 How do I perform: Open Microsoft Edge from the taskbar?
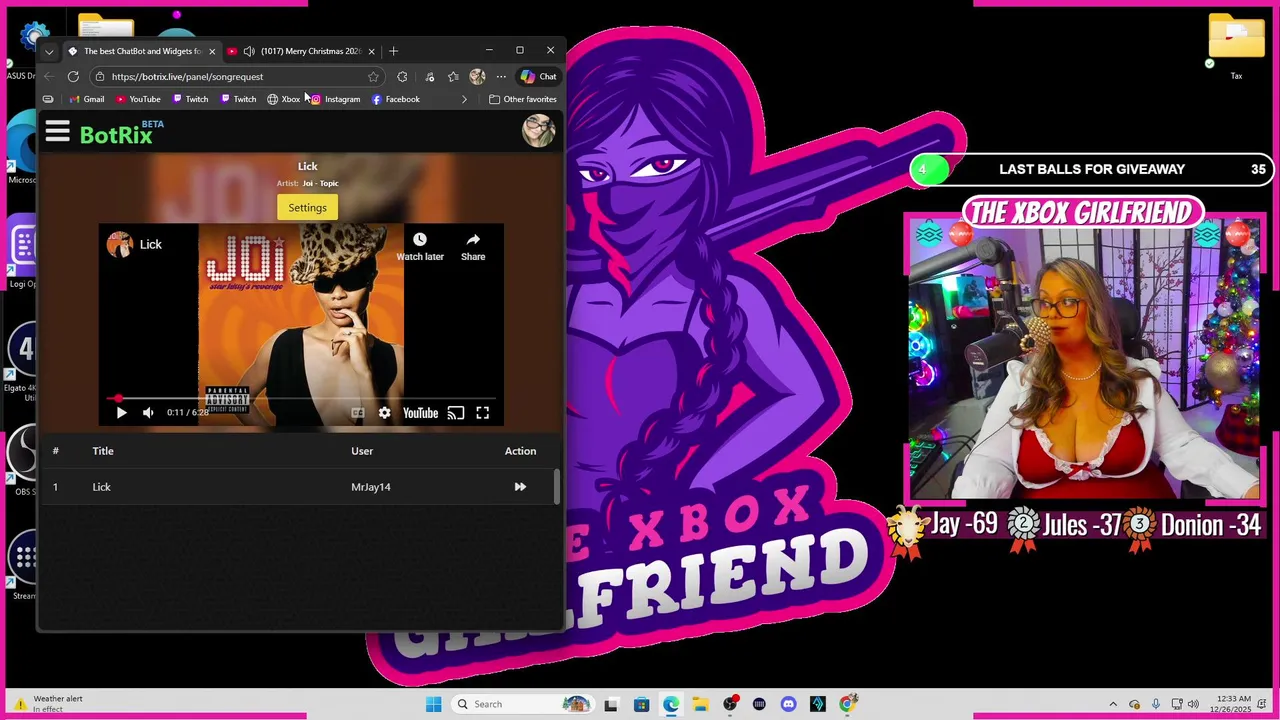[671, 704]
